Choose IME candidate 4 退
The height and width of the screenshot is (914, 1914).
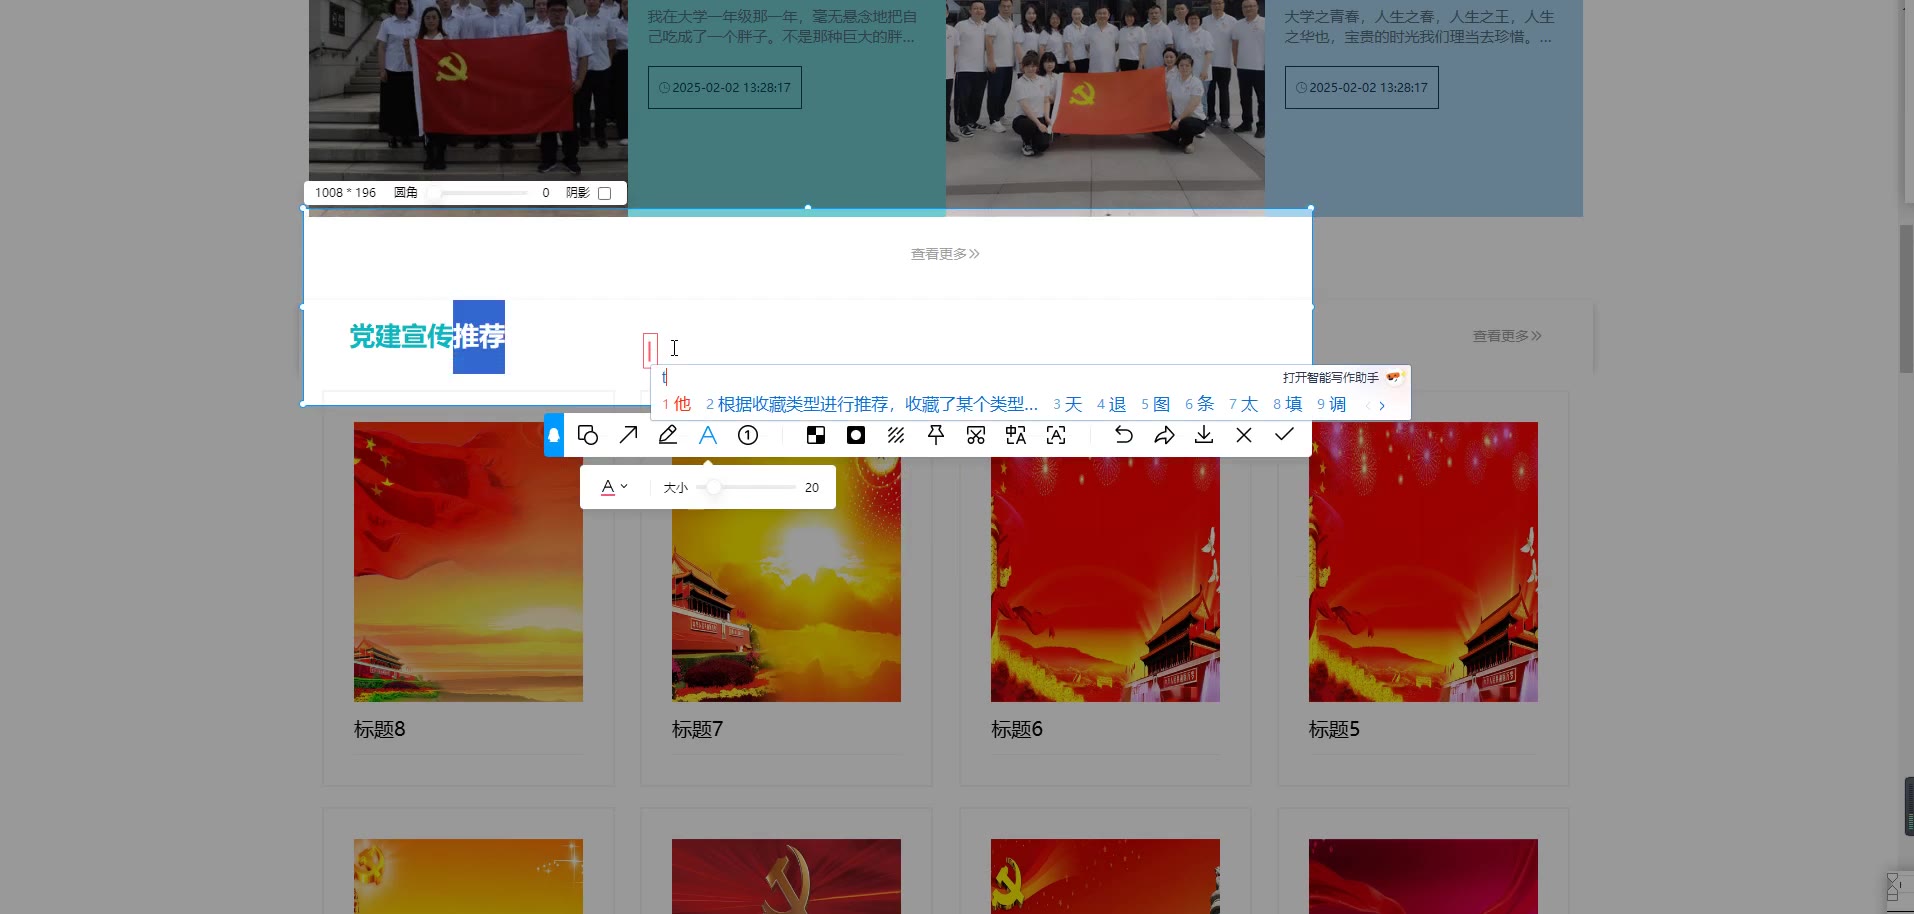[1111, 404]
